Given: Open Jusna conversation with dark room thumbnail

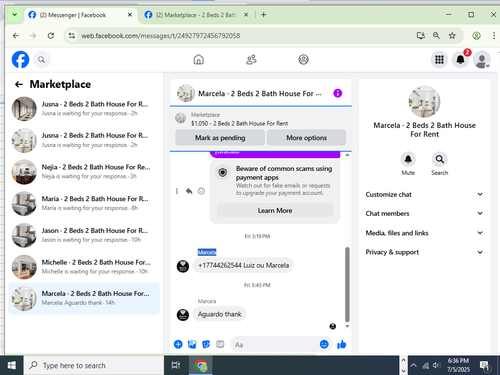Looking at the screenshot, I should click(x=84, y=109).
